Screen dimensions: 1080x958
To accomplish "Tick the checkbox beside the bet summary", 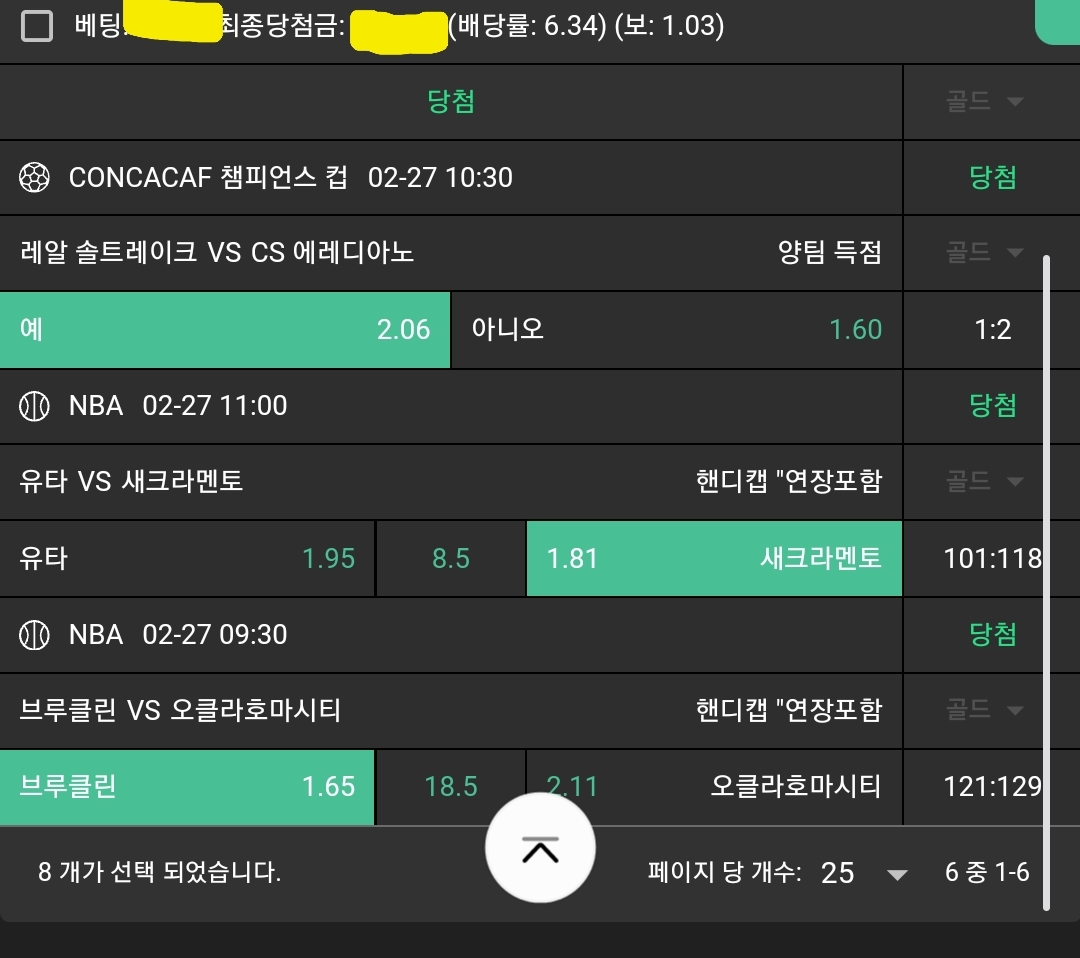I will [37, 26].
